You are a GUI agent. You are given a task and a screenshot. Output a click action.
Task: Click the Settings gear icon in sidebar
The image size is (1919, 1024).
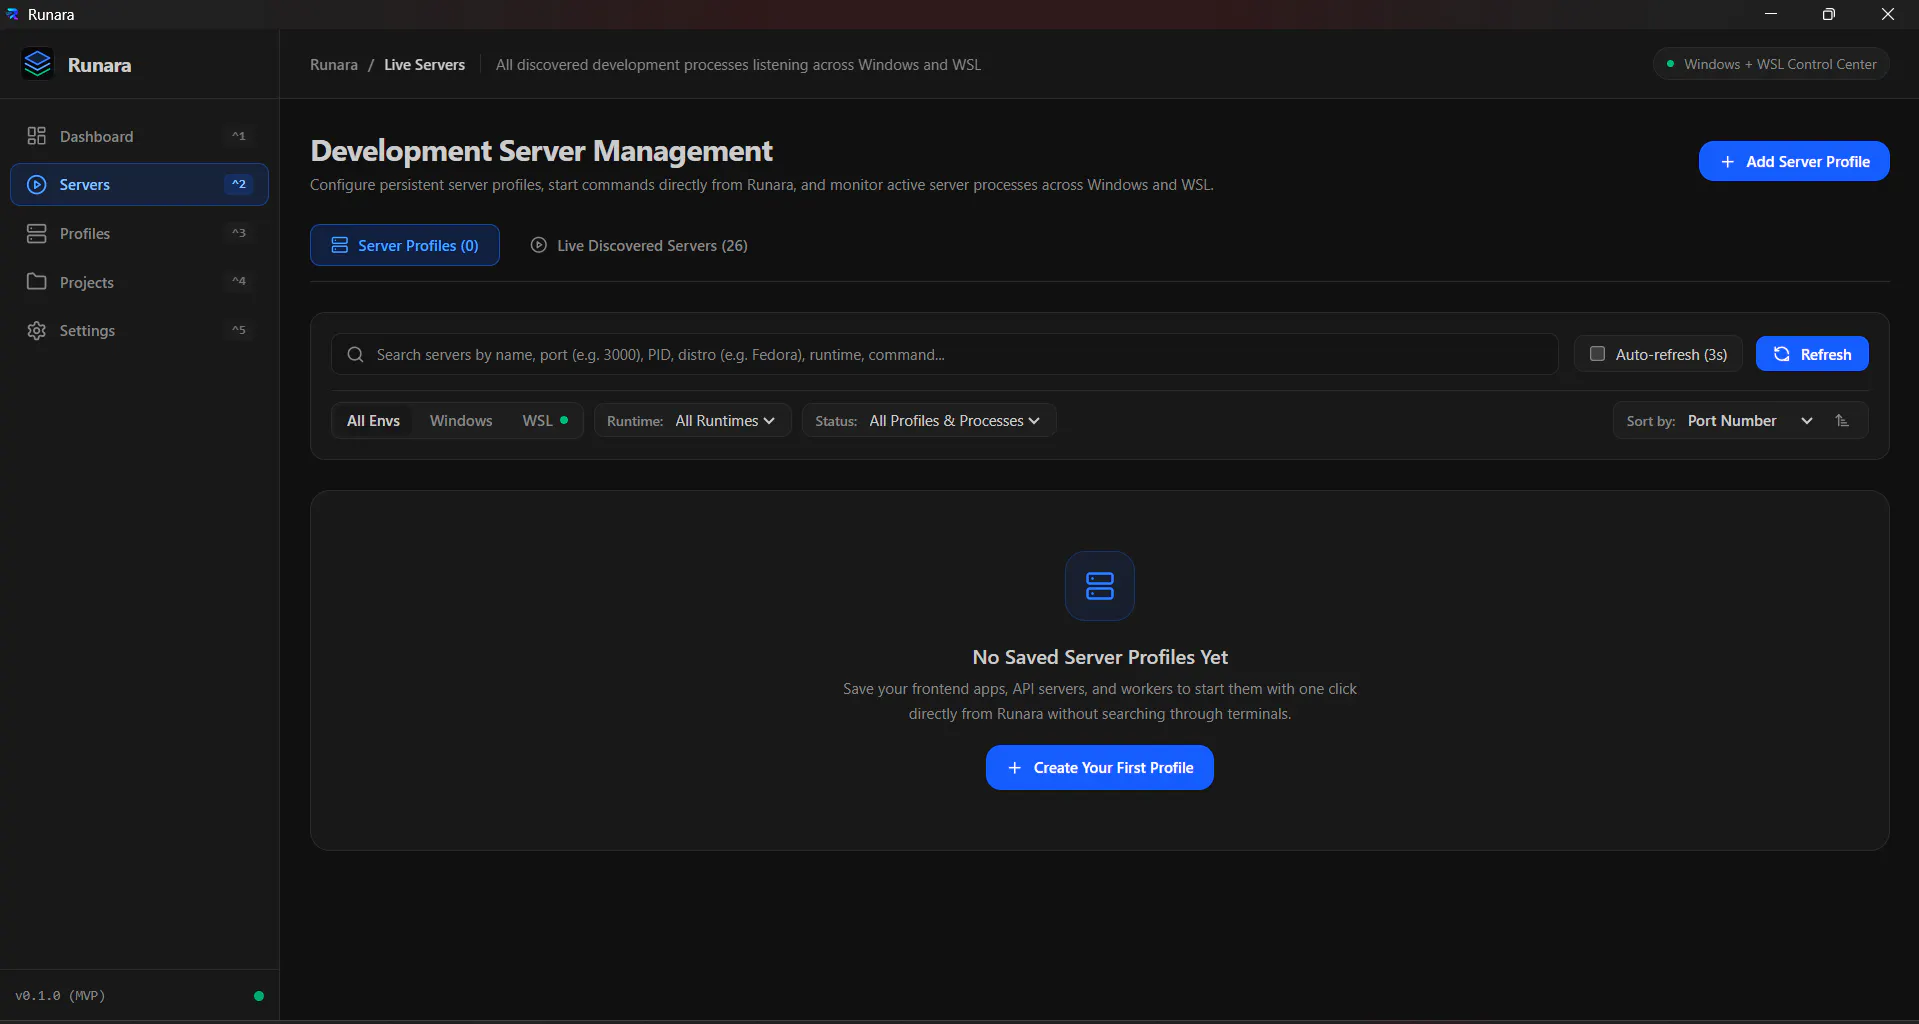tap(37, 331)
